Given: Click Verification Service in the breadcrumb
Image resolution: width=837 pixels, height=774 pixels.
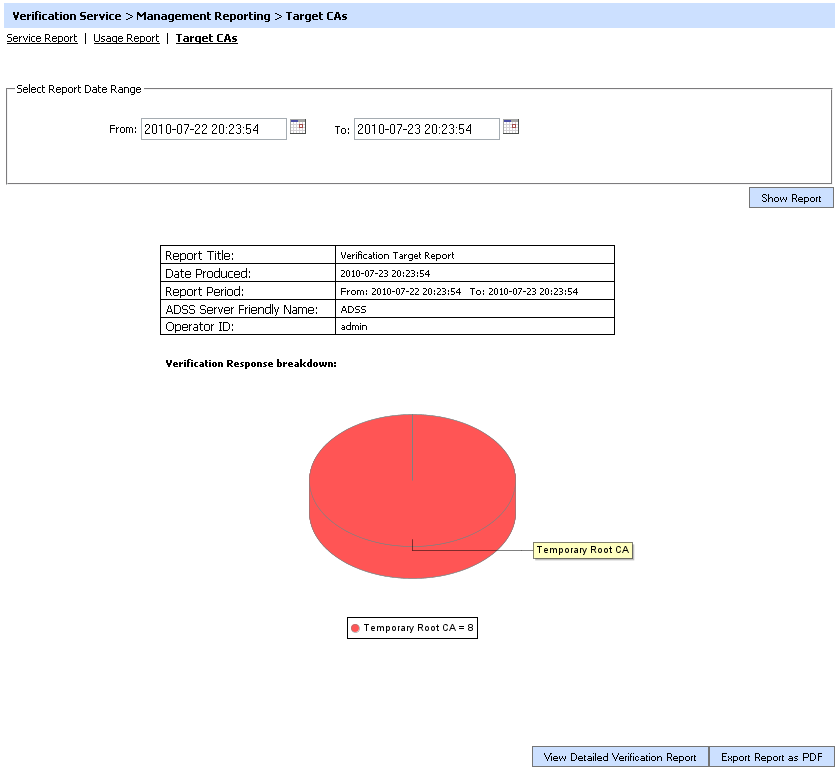Looking at the screenshot, I should [67, 16].
